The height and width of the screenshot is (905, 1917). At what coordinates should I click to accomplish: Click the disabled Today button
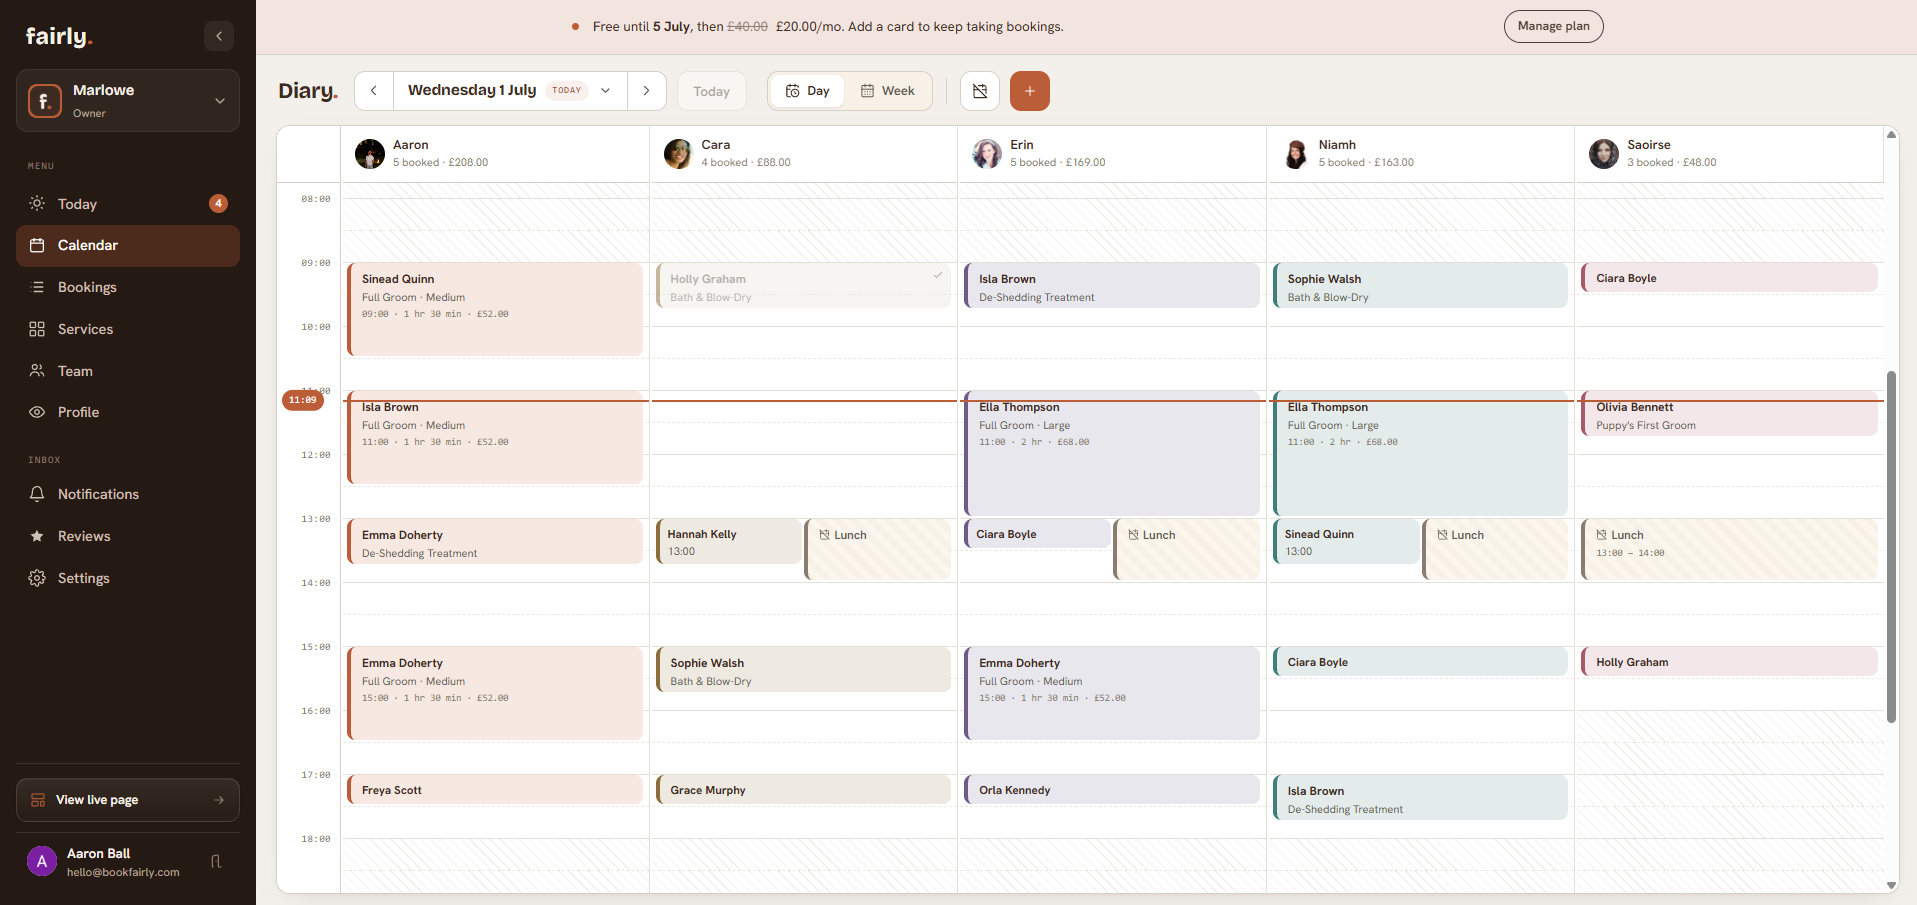coord(712,91)
